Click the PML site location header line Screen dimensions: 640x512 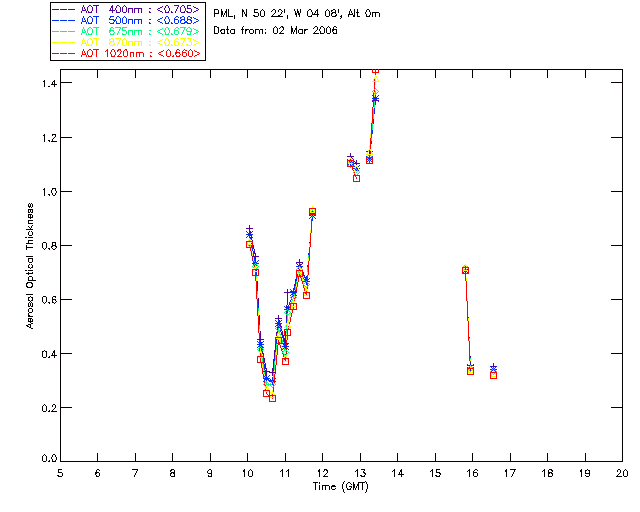(297, 14)
